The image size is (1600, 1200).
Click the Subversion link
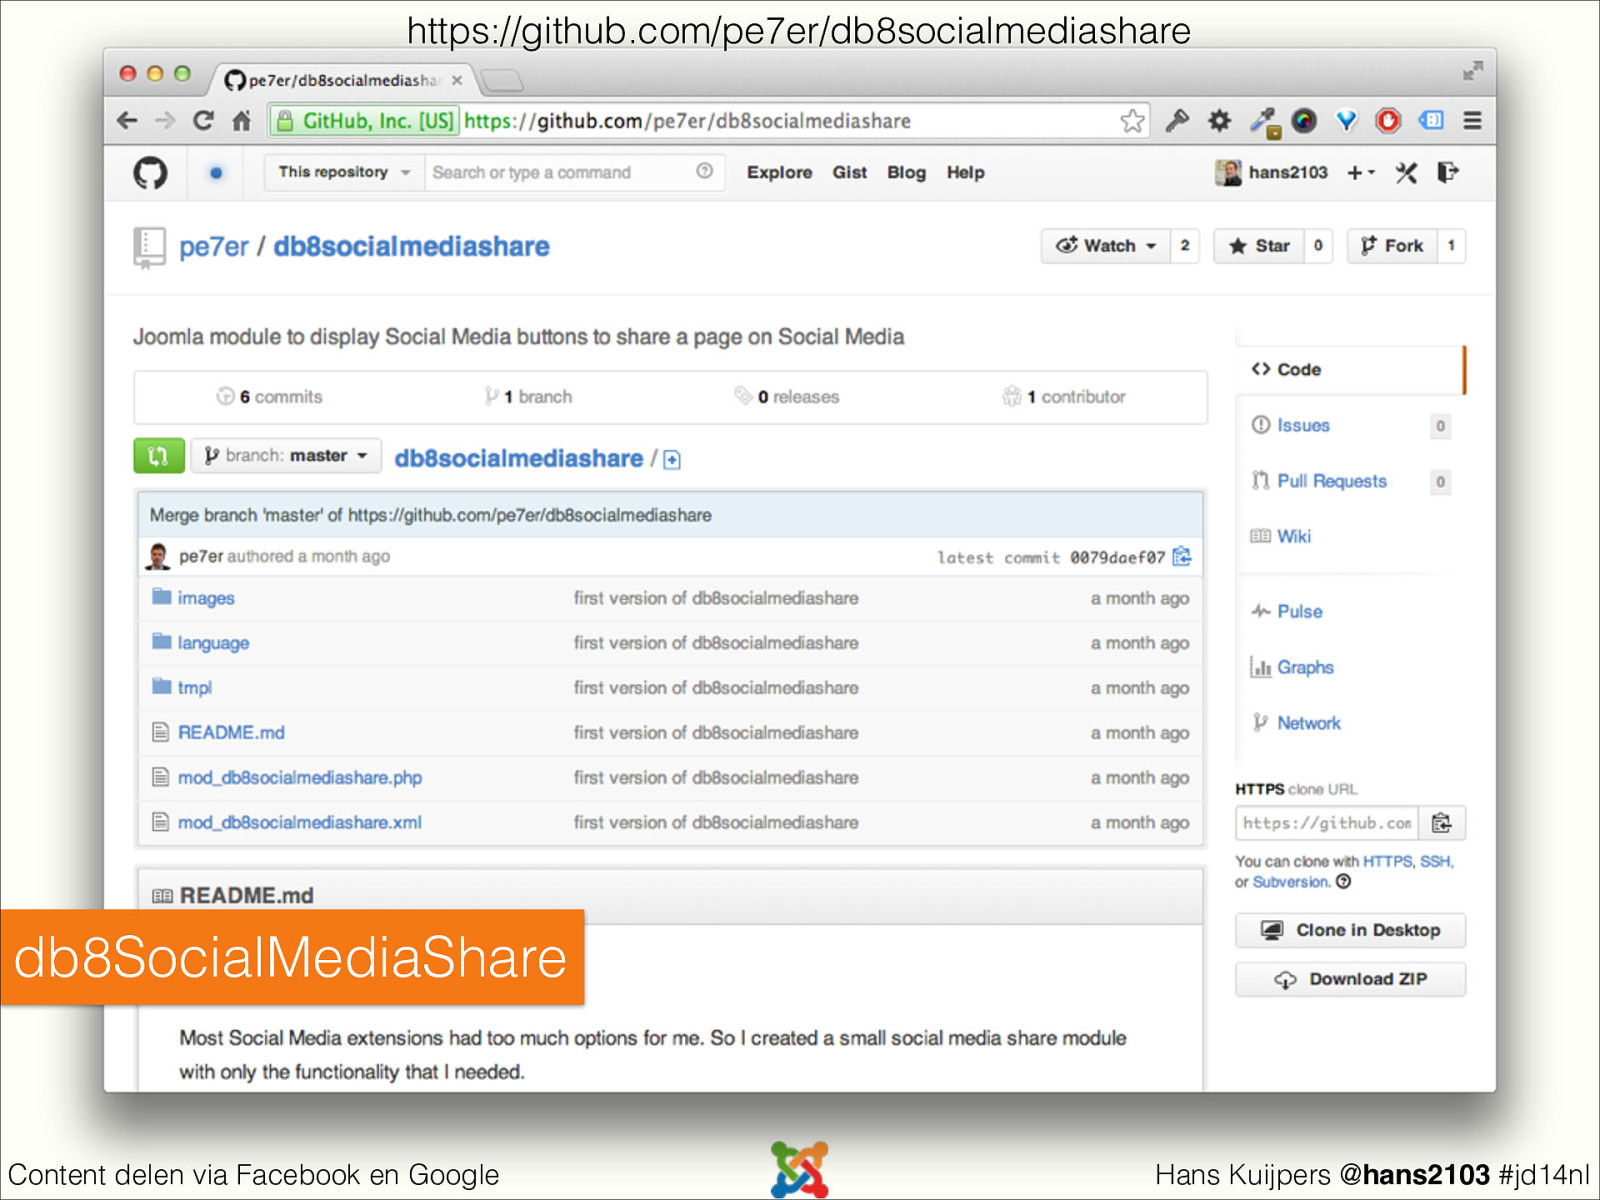tap(1290, 882)
